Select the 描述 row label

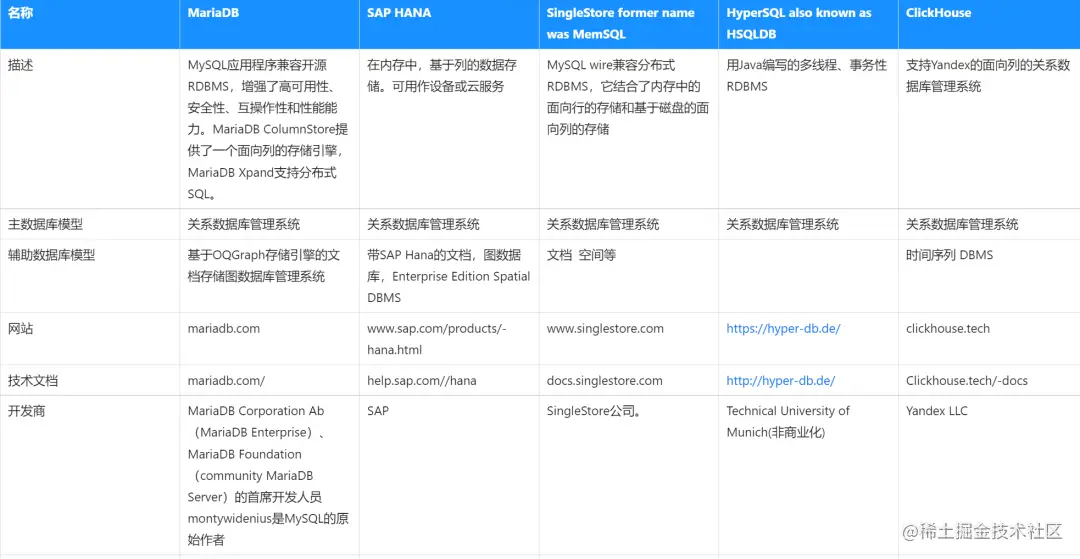[20, 65]
